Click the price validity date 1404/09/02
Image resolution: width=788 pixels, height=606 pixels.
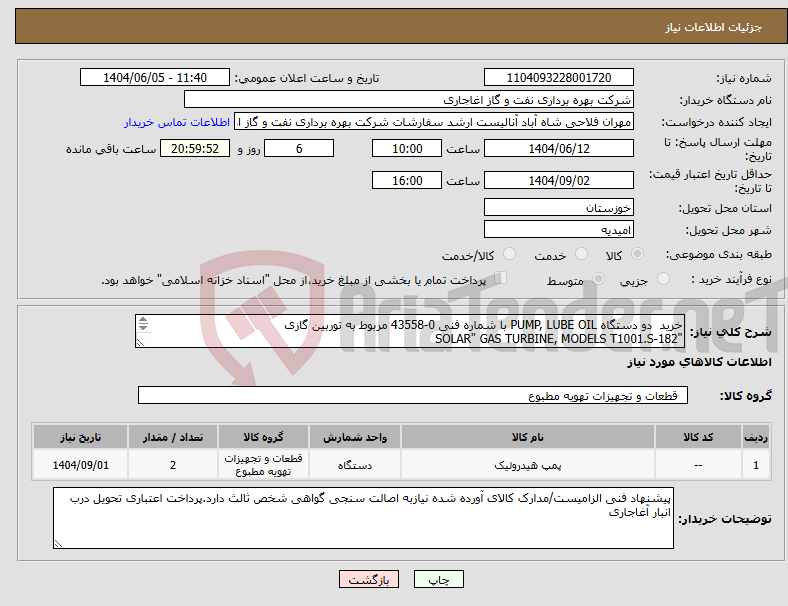pyautogui.click(x=559, y=180)
